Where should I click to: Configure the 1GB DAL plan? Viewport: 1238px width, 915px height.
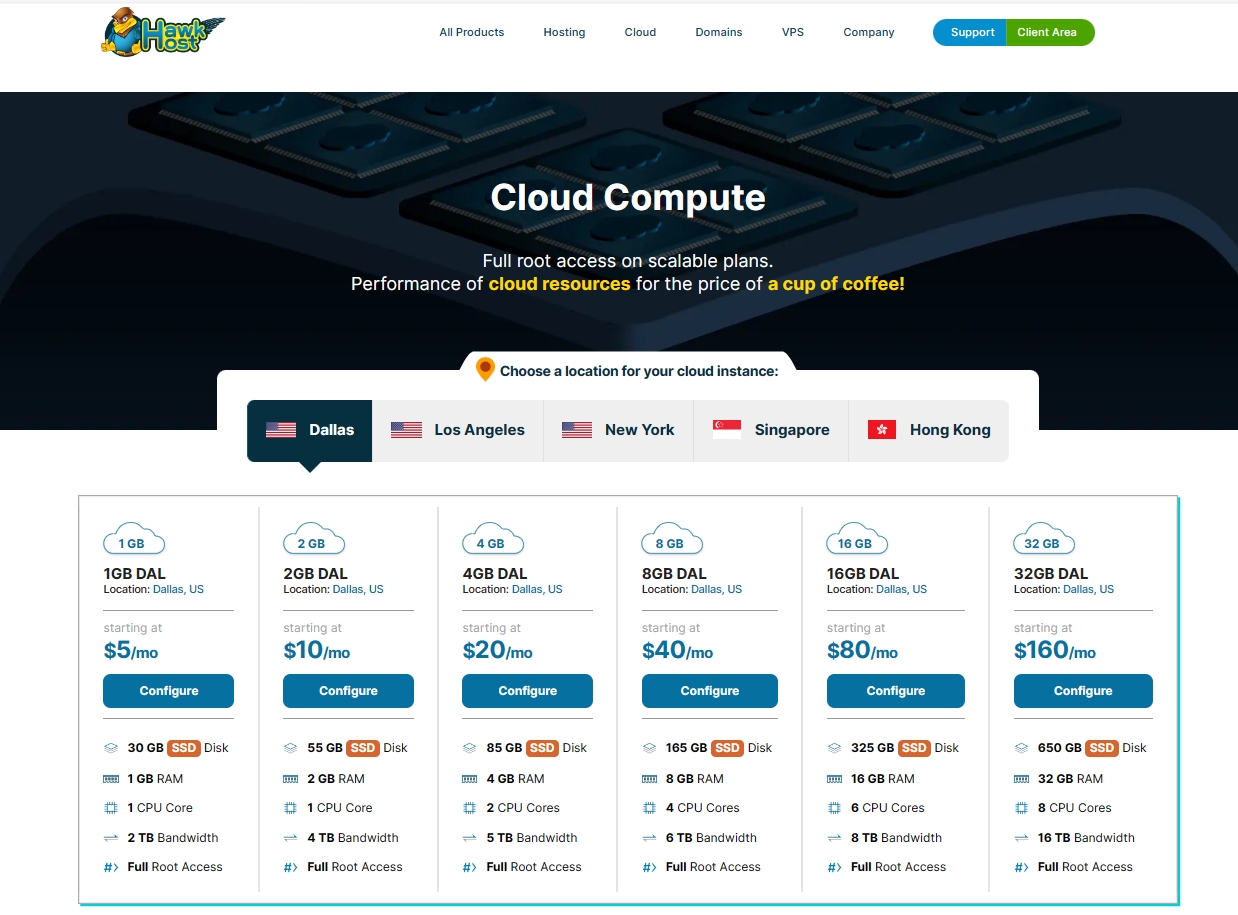pyautogui.click(x=168, y=691)
